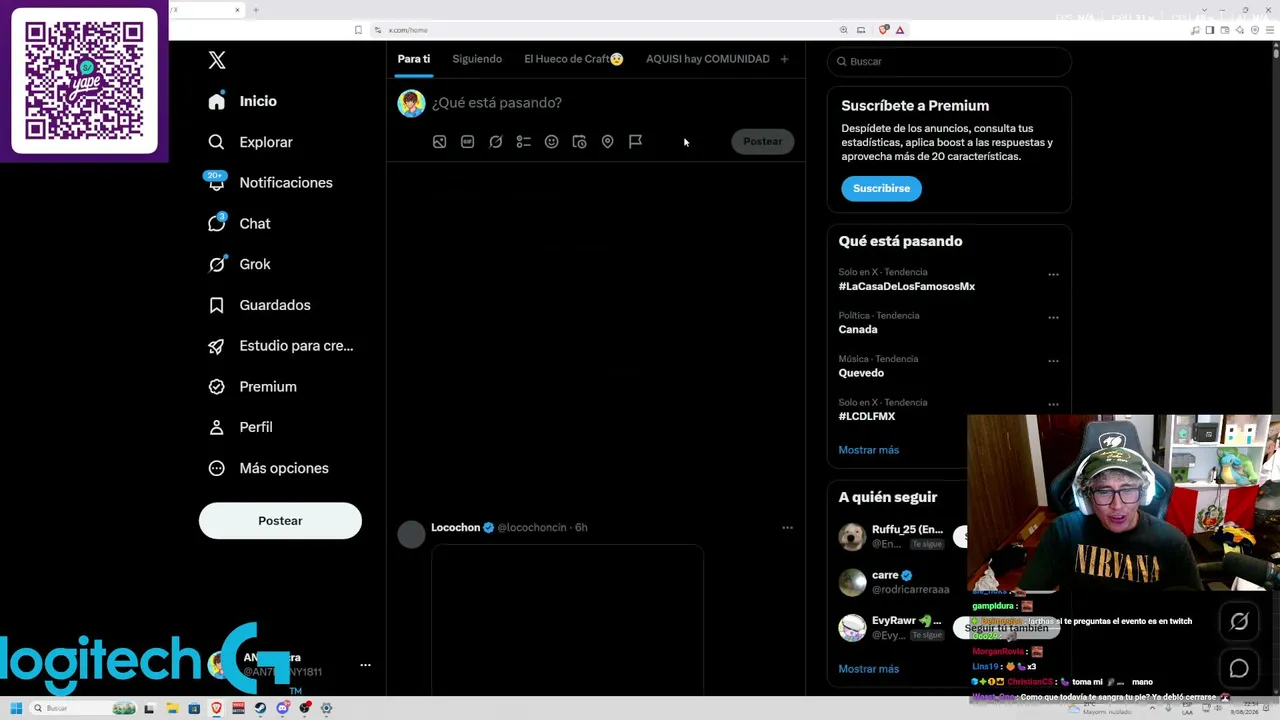Open carre suggested profile

(885, 576)
